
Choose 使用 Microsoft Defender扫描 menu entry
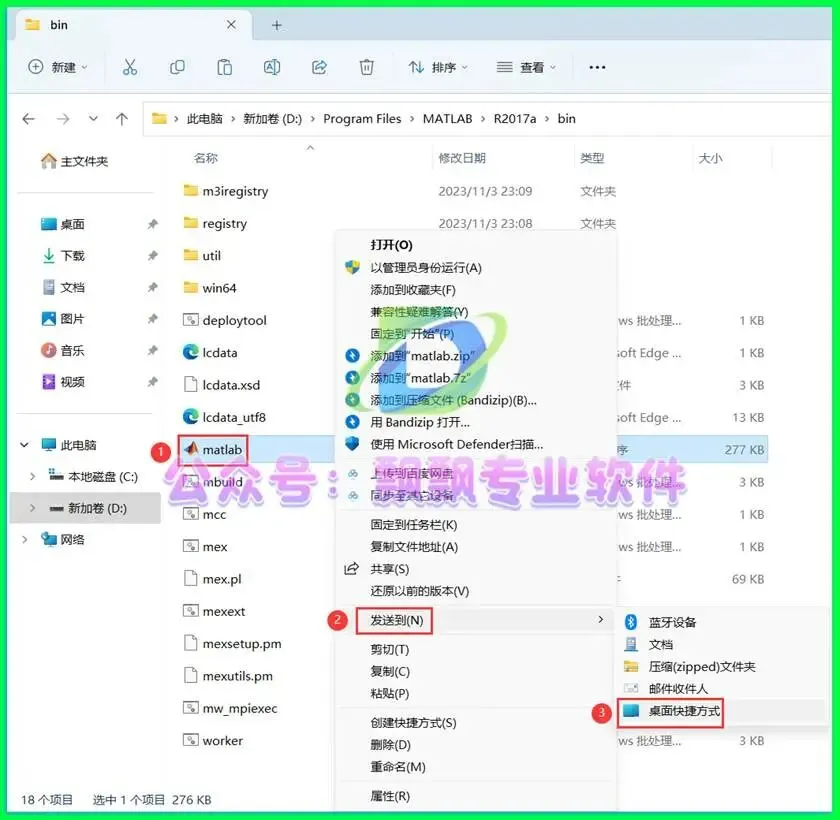click(x=456, y=445)
